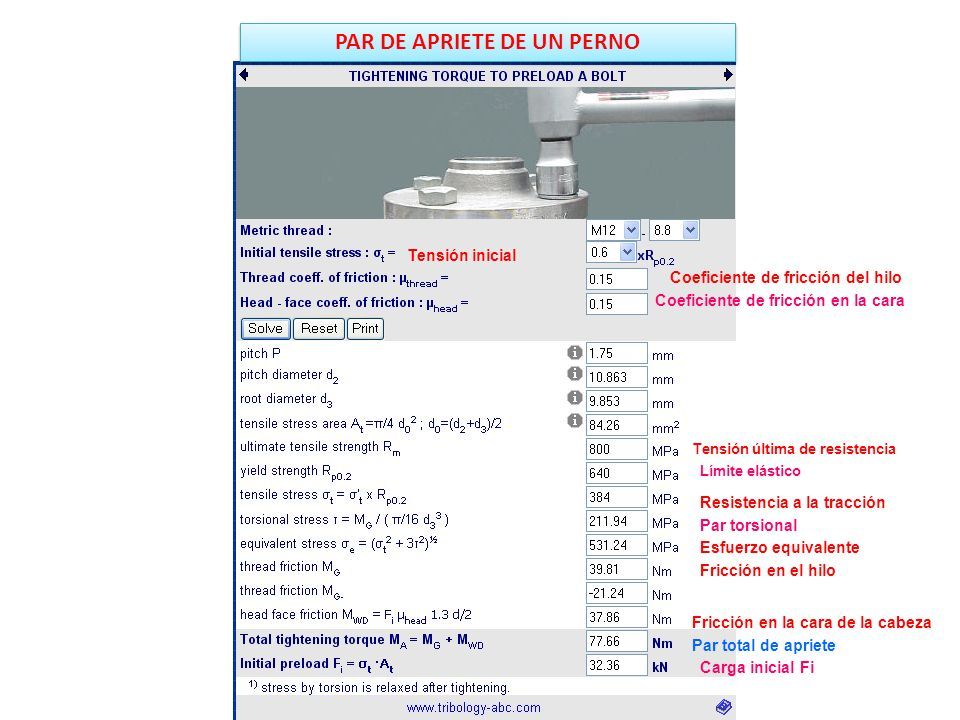Select initial preload 32.36 field
Screen dimensions: 960x720
coord(617,665)
